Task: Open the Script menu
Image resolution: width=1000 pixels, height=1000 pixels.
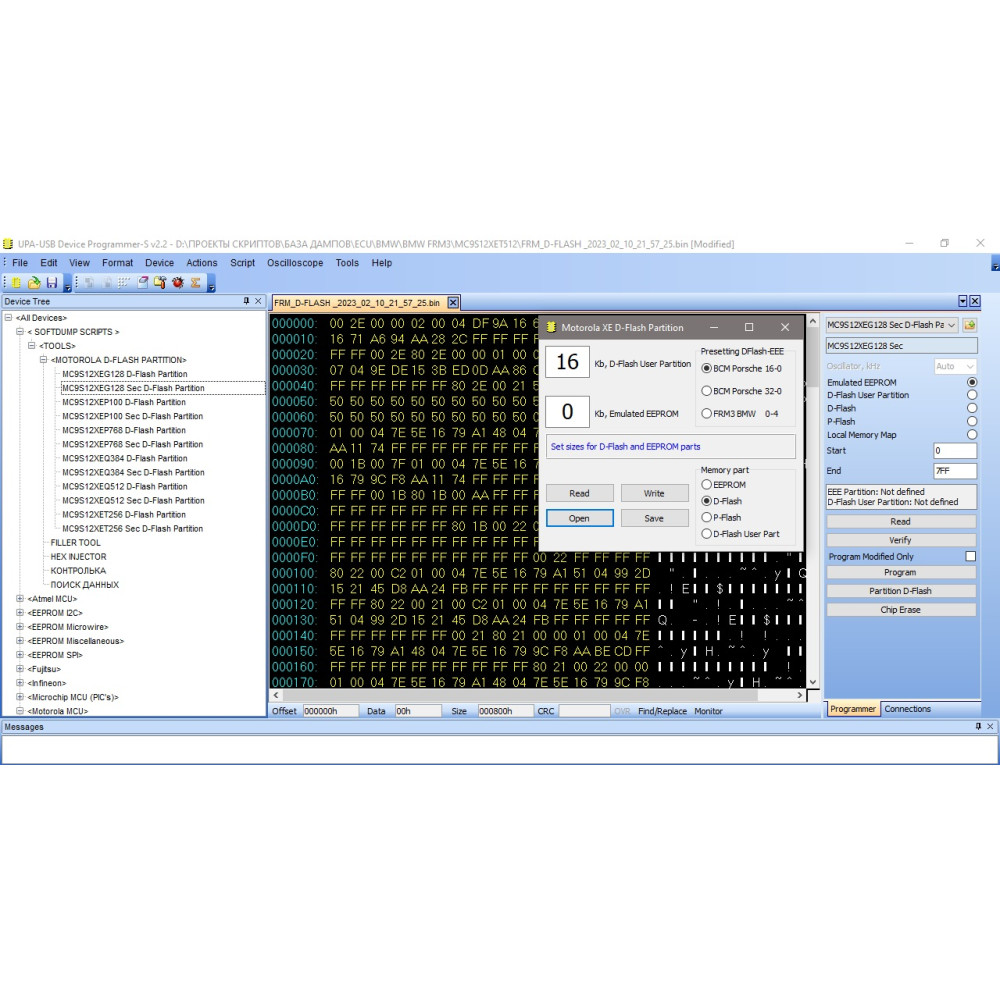Action: [x=242, y=263]
